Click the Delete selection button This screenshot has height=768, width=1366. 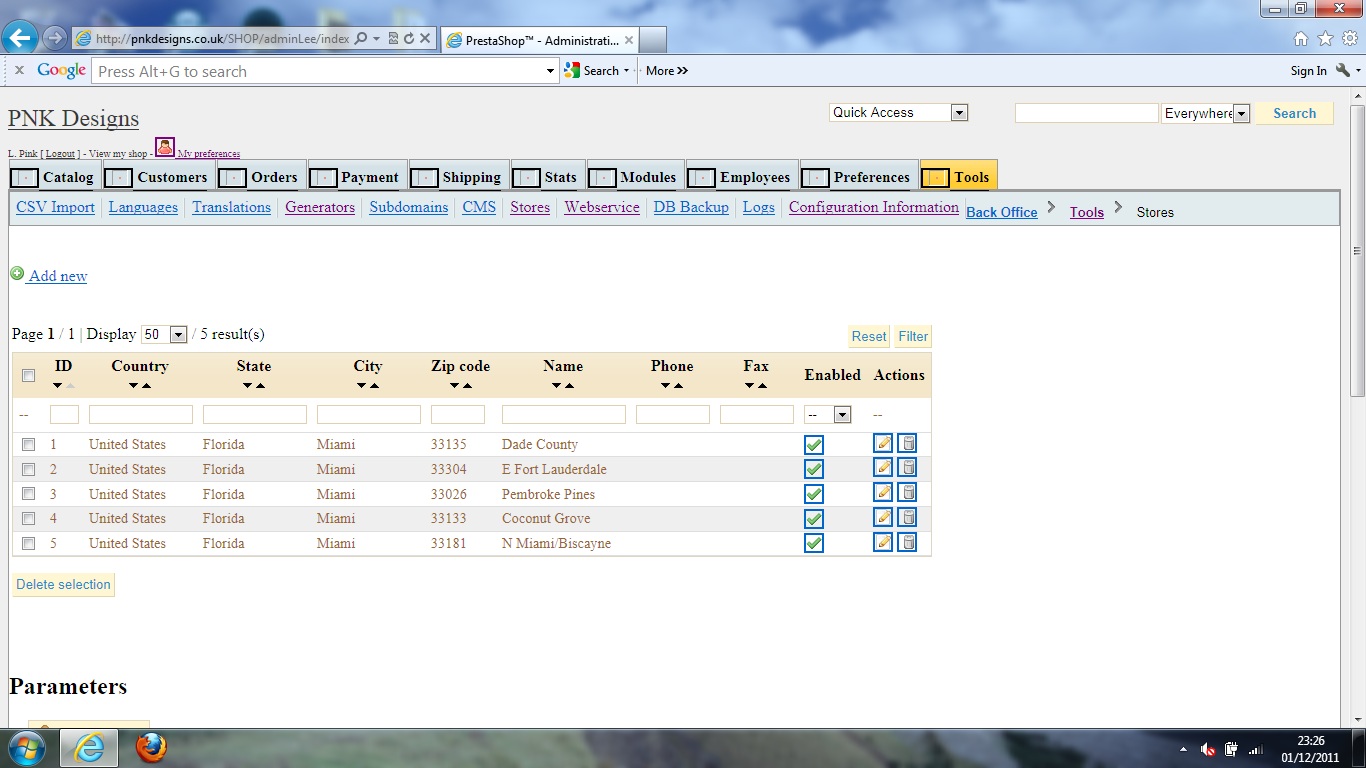click(x=63, y=584)
